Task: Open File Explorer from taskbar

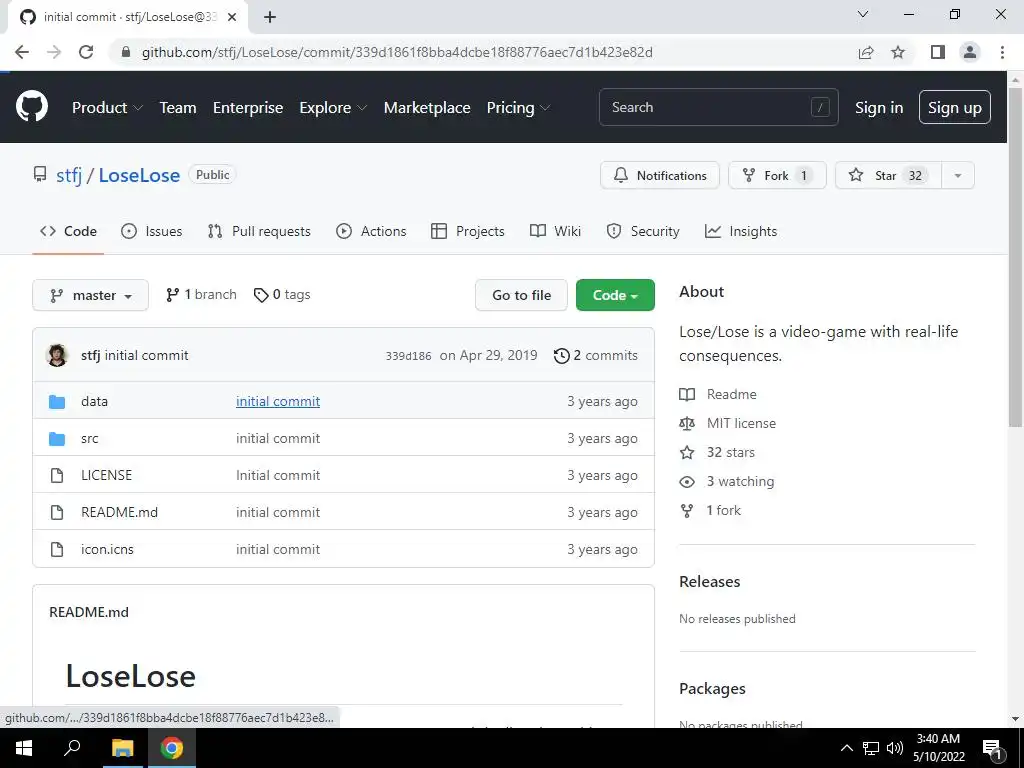Action: (122, 748)
